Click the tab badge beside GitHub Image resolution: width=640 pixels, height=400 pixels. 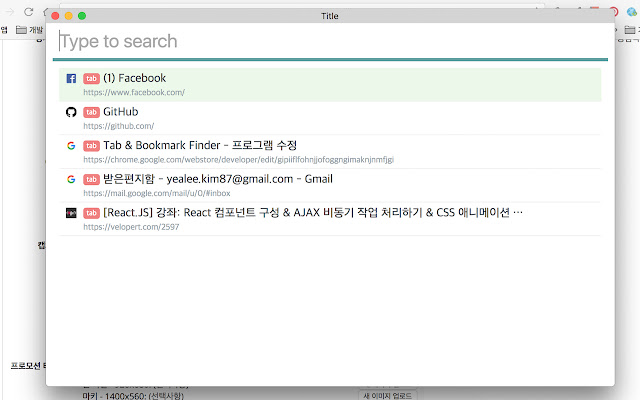coord(91,112)
